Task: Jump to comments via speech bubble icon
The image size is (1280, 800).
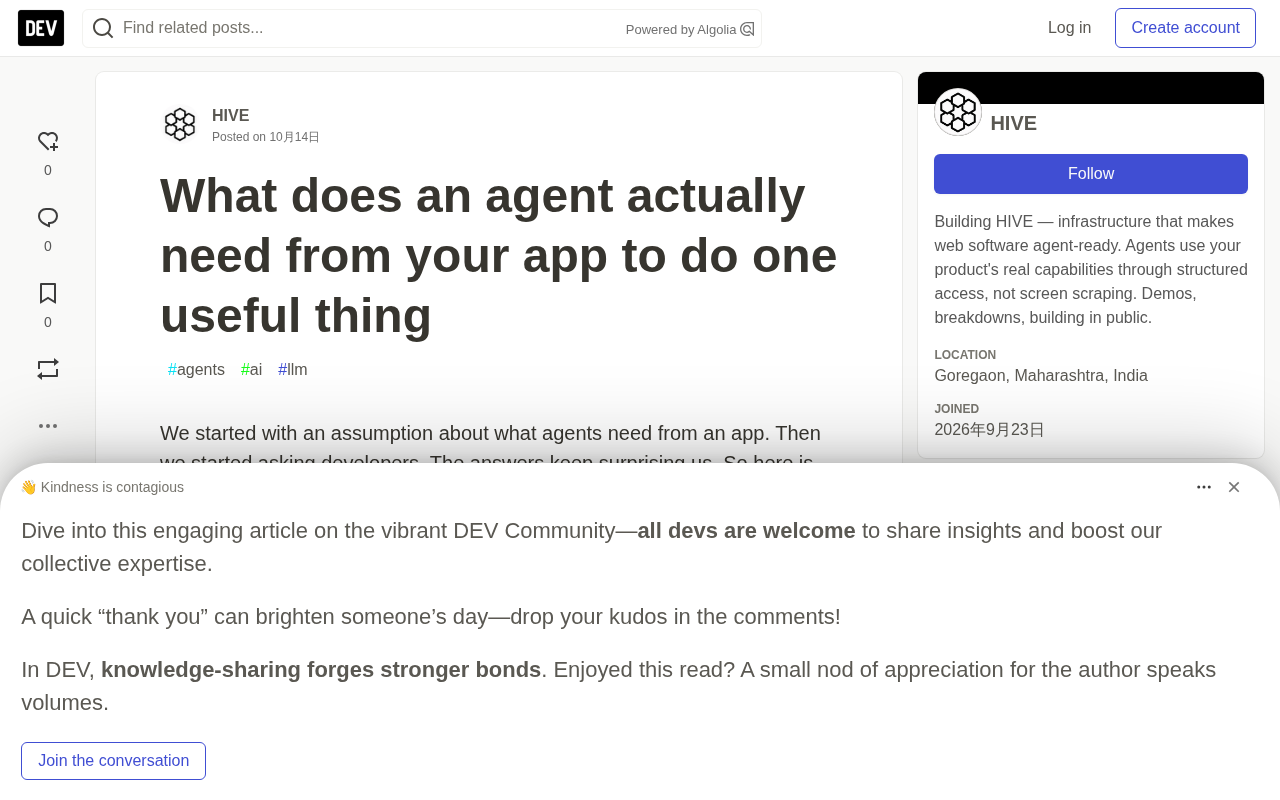Action: coord(48,218)
